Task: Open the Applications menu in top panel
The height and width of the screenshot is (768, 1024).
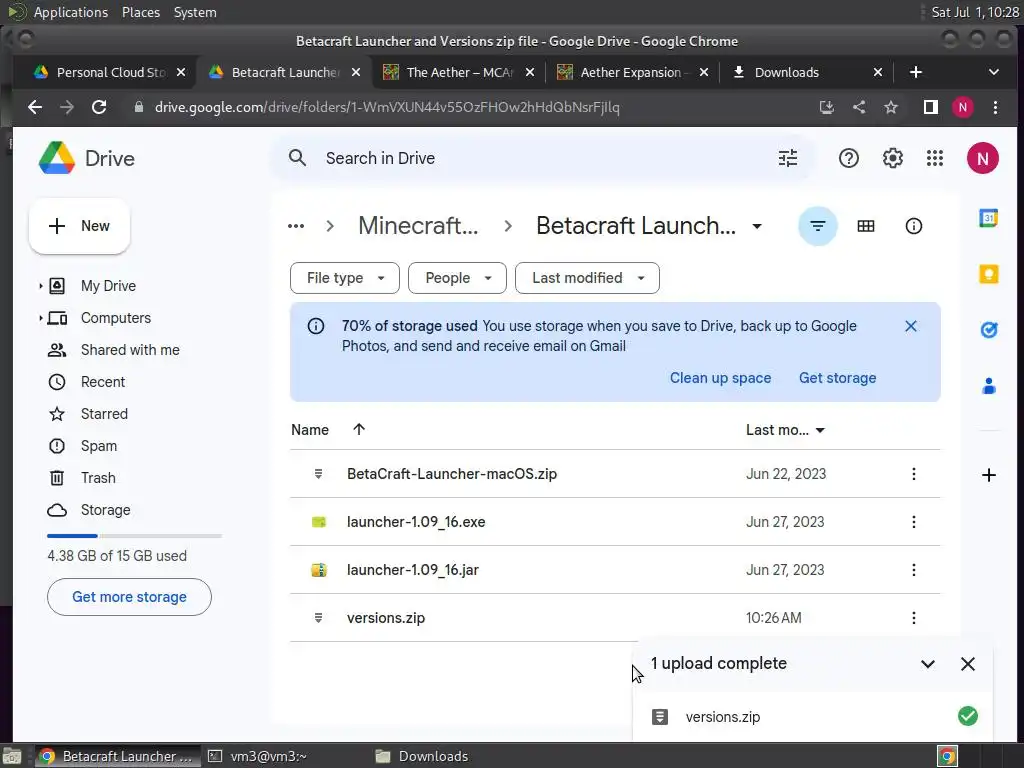Action: 71,12
